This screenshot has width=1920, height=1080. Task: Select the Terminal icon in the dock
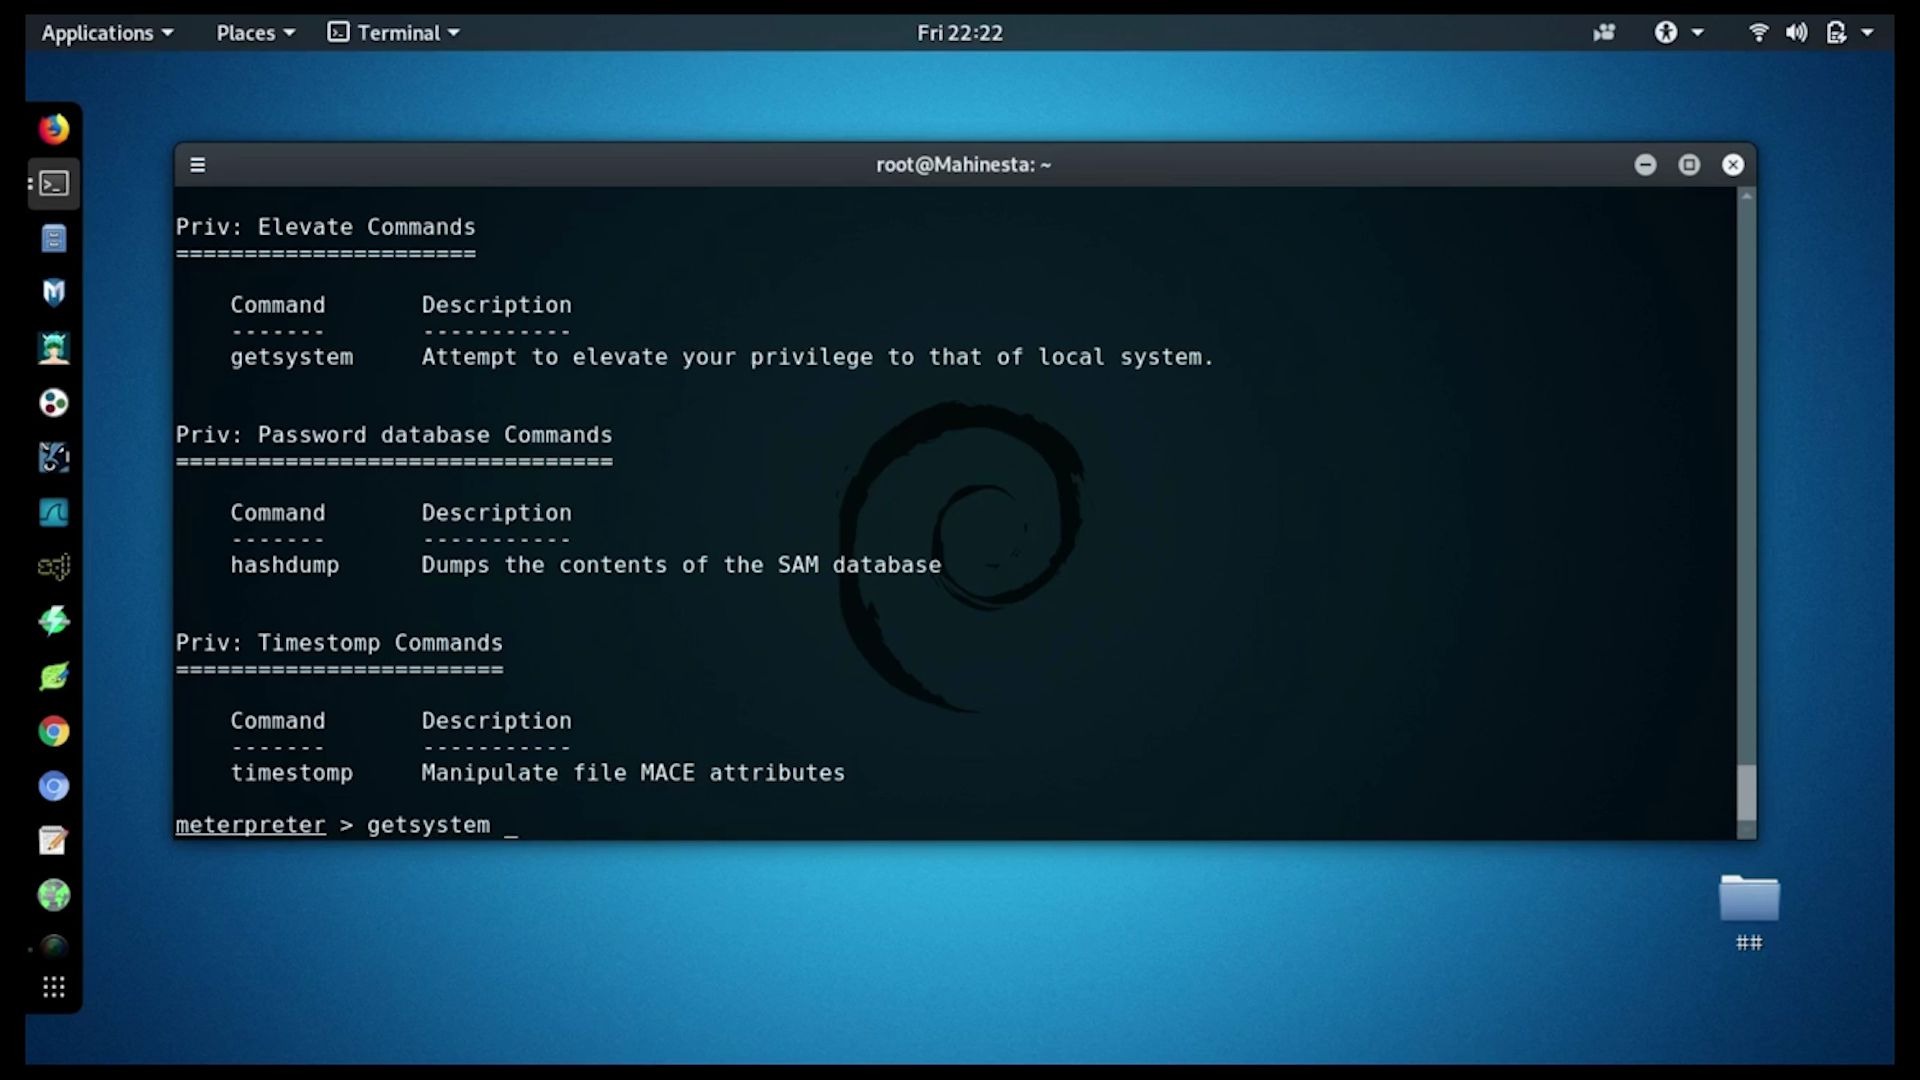tap(54, 184)
